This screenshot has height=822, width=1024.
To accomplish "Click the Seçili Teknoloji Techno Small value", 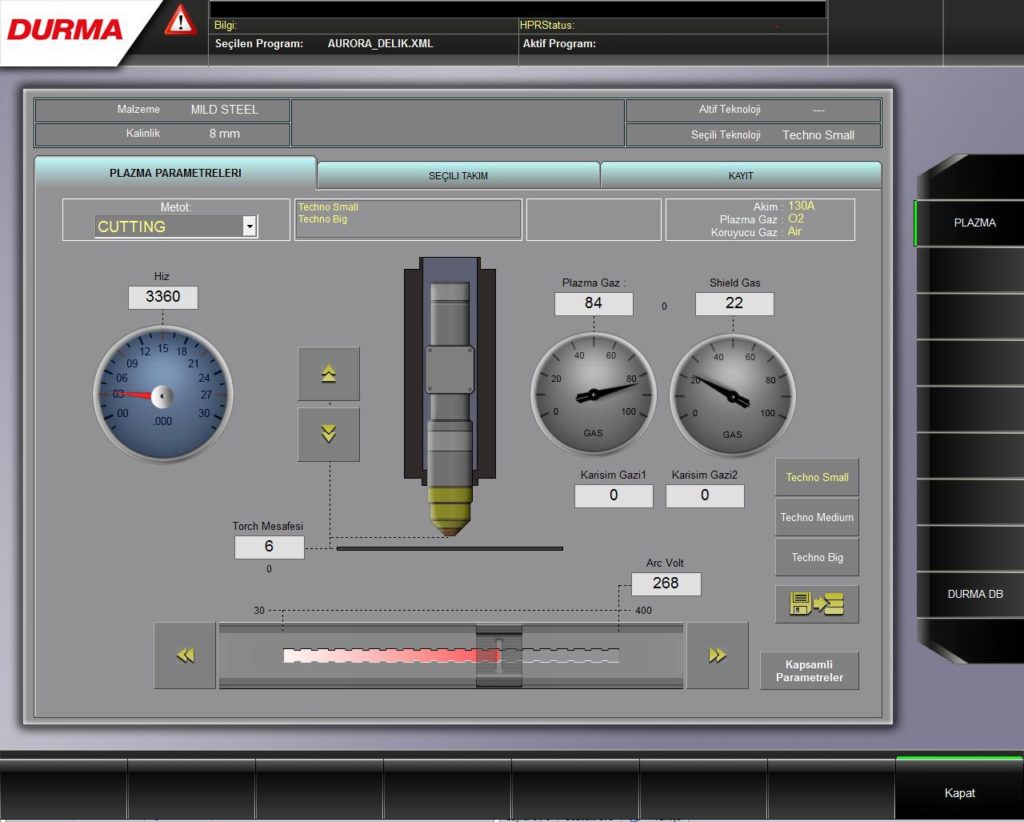I will (x=818, y=135).
